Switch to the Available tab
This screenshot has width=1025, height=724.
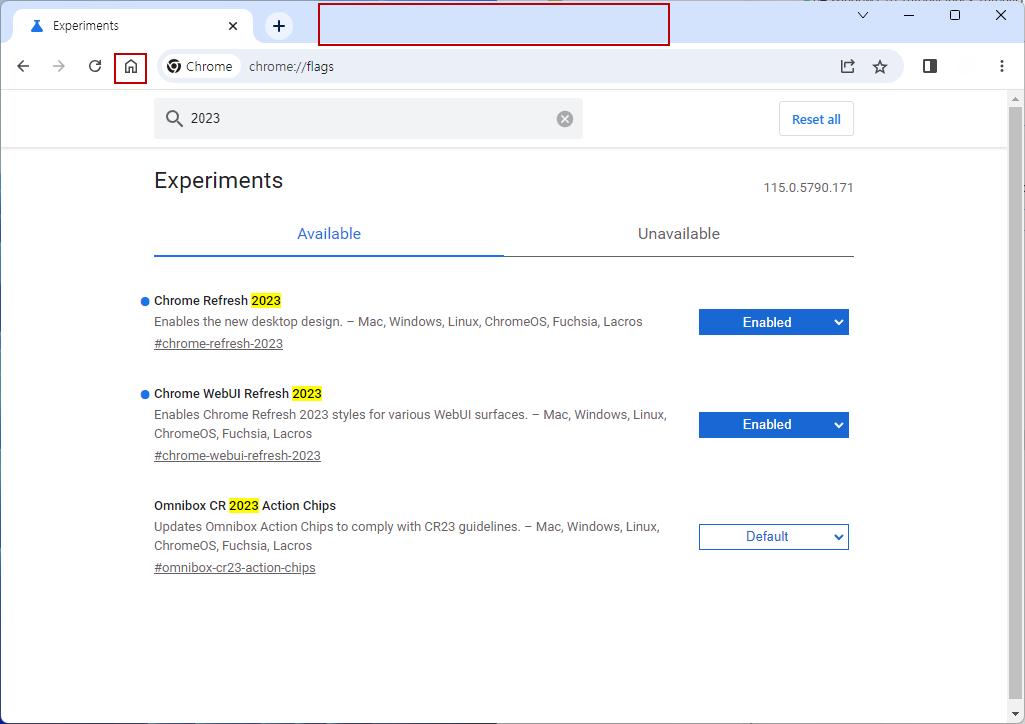click(329, 234)
